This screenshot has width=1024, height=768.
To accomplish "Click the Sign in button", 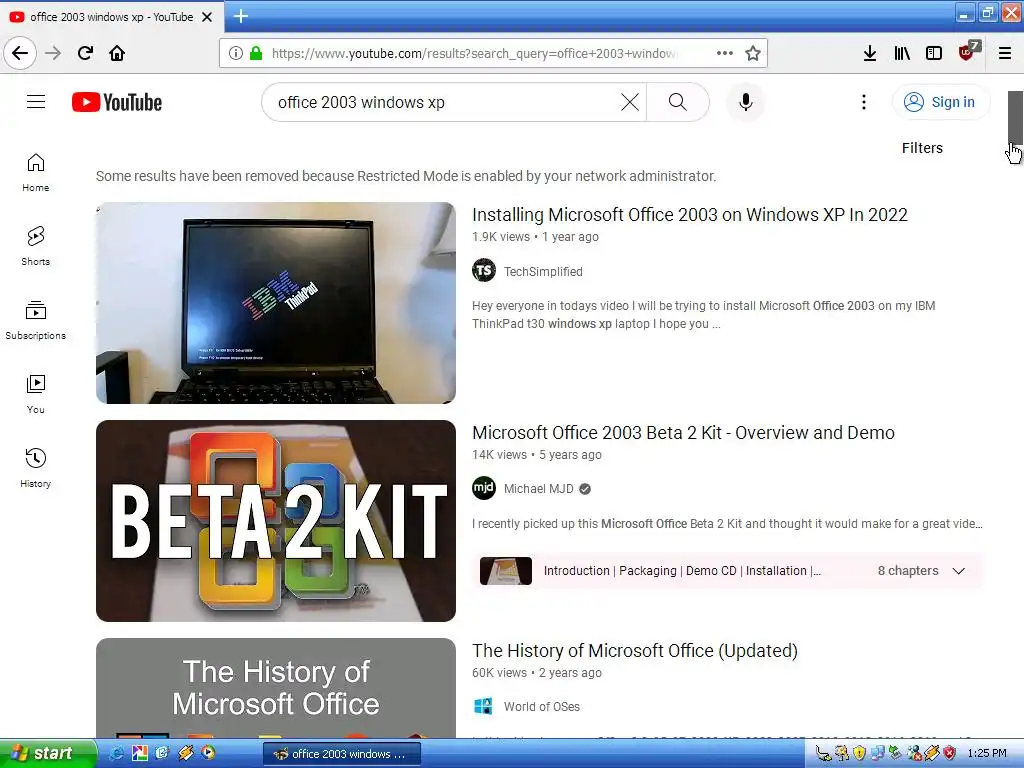I will point(940,102).
